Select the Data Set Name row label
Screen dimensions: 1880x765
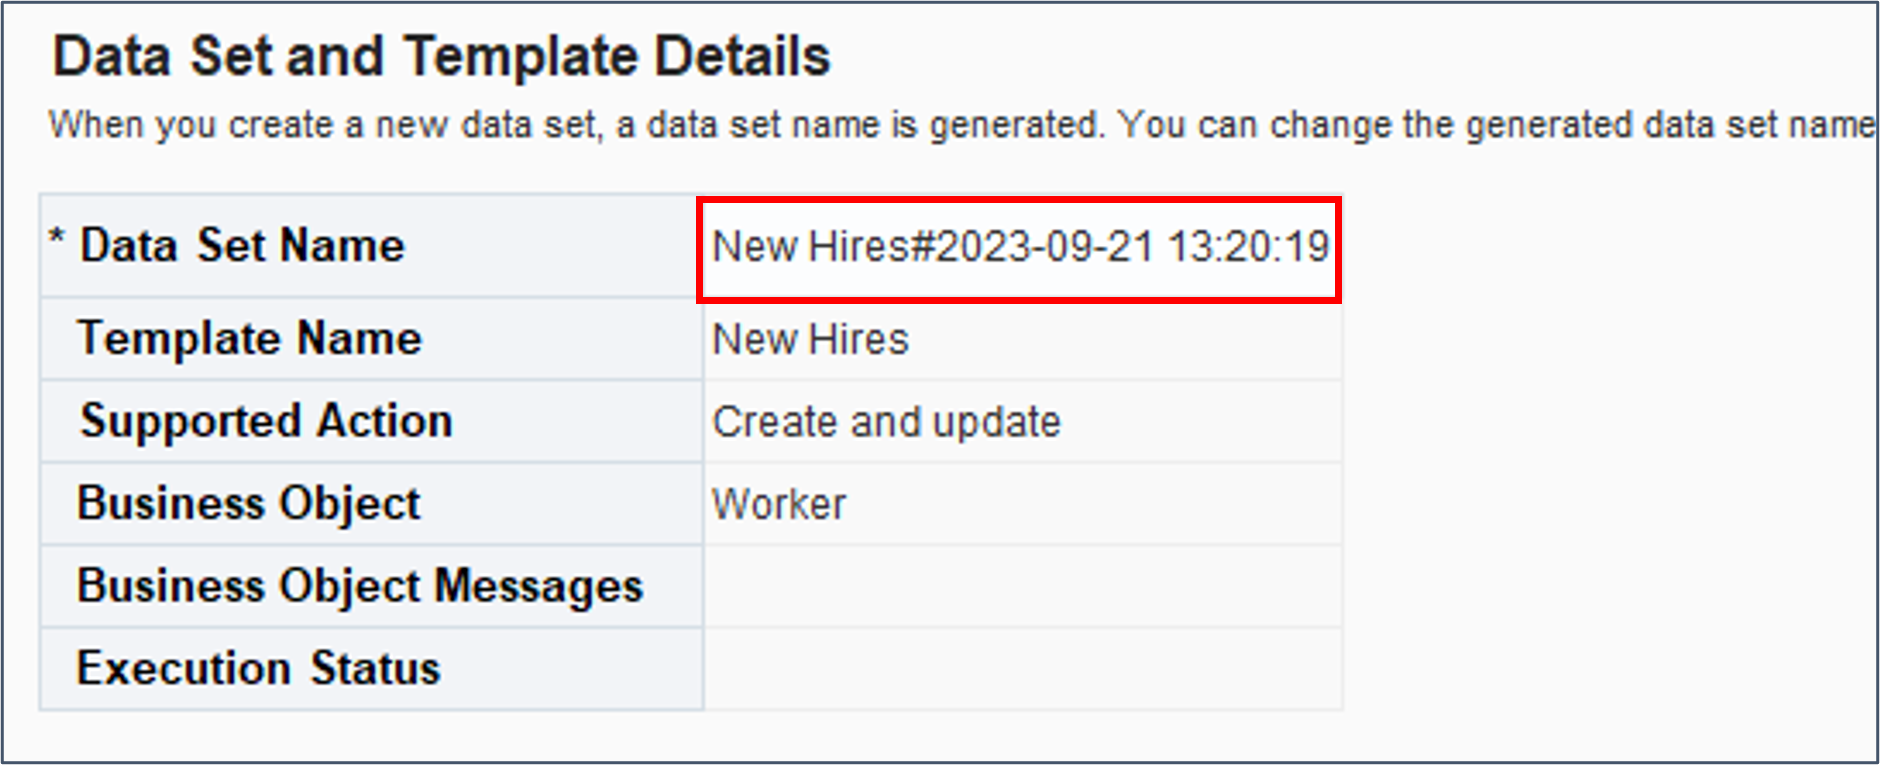click(240, 245)
